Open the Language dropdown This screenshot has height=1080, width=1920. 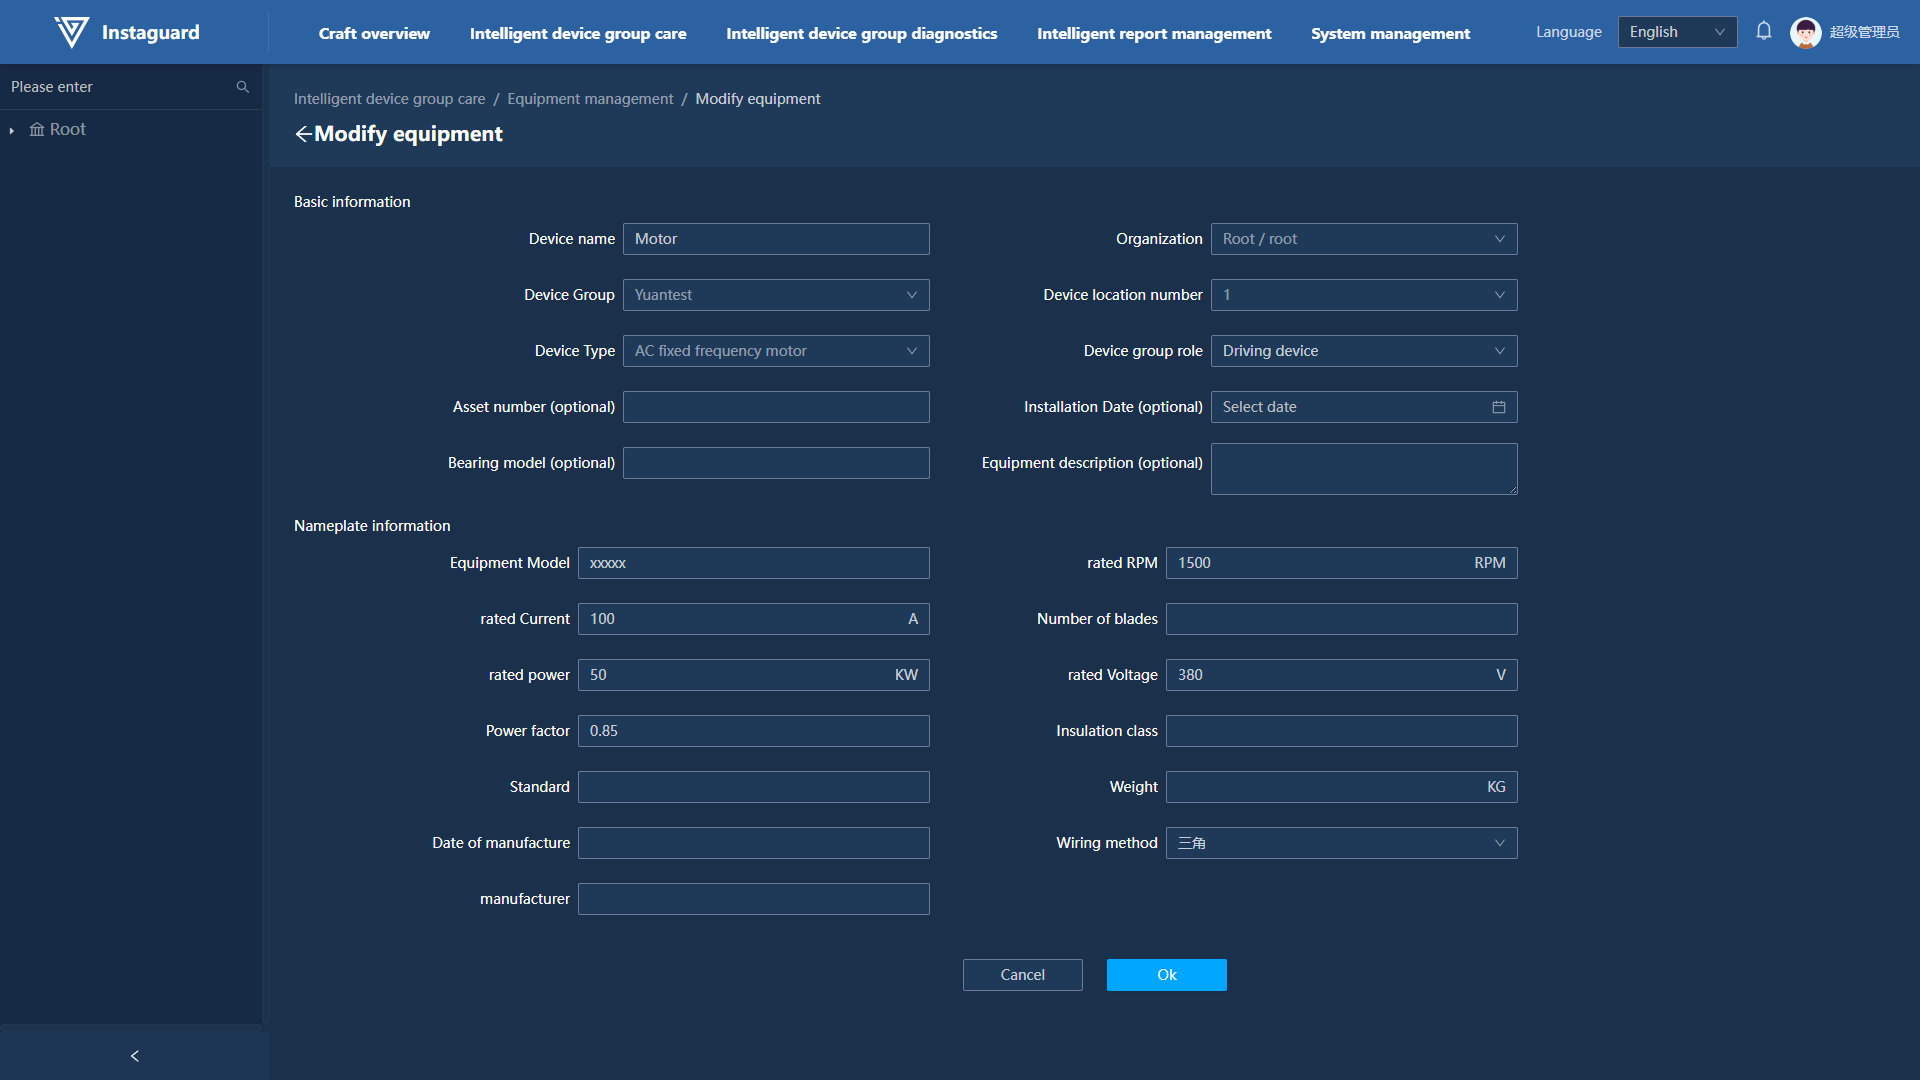click(1677, 32)
